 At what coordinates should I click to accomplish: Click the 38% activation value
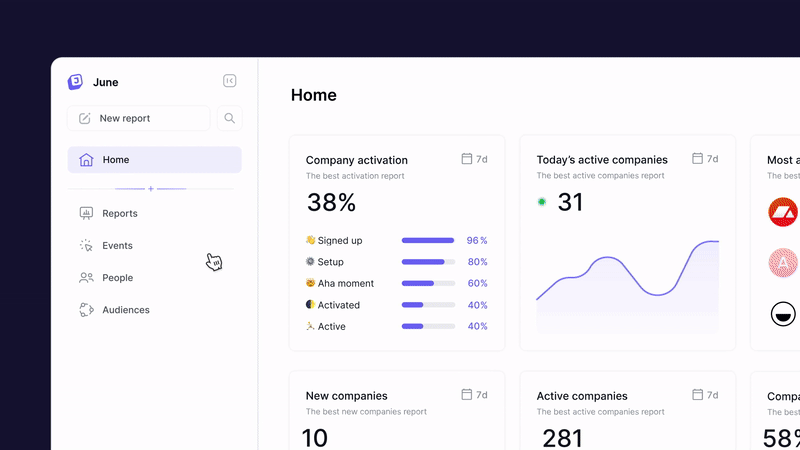(331, 203)
